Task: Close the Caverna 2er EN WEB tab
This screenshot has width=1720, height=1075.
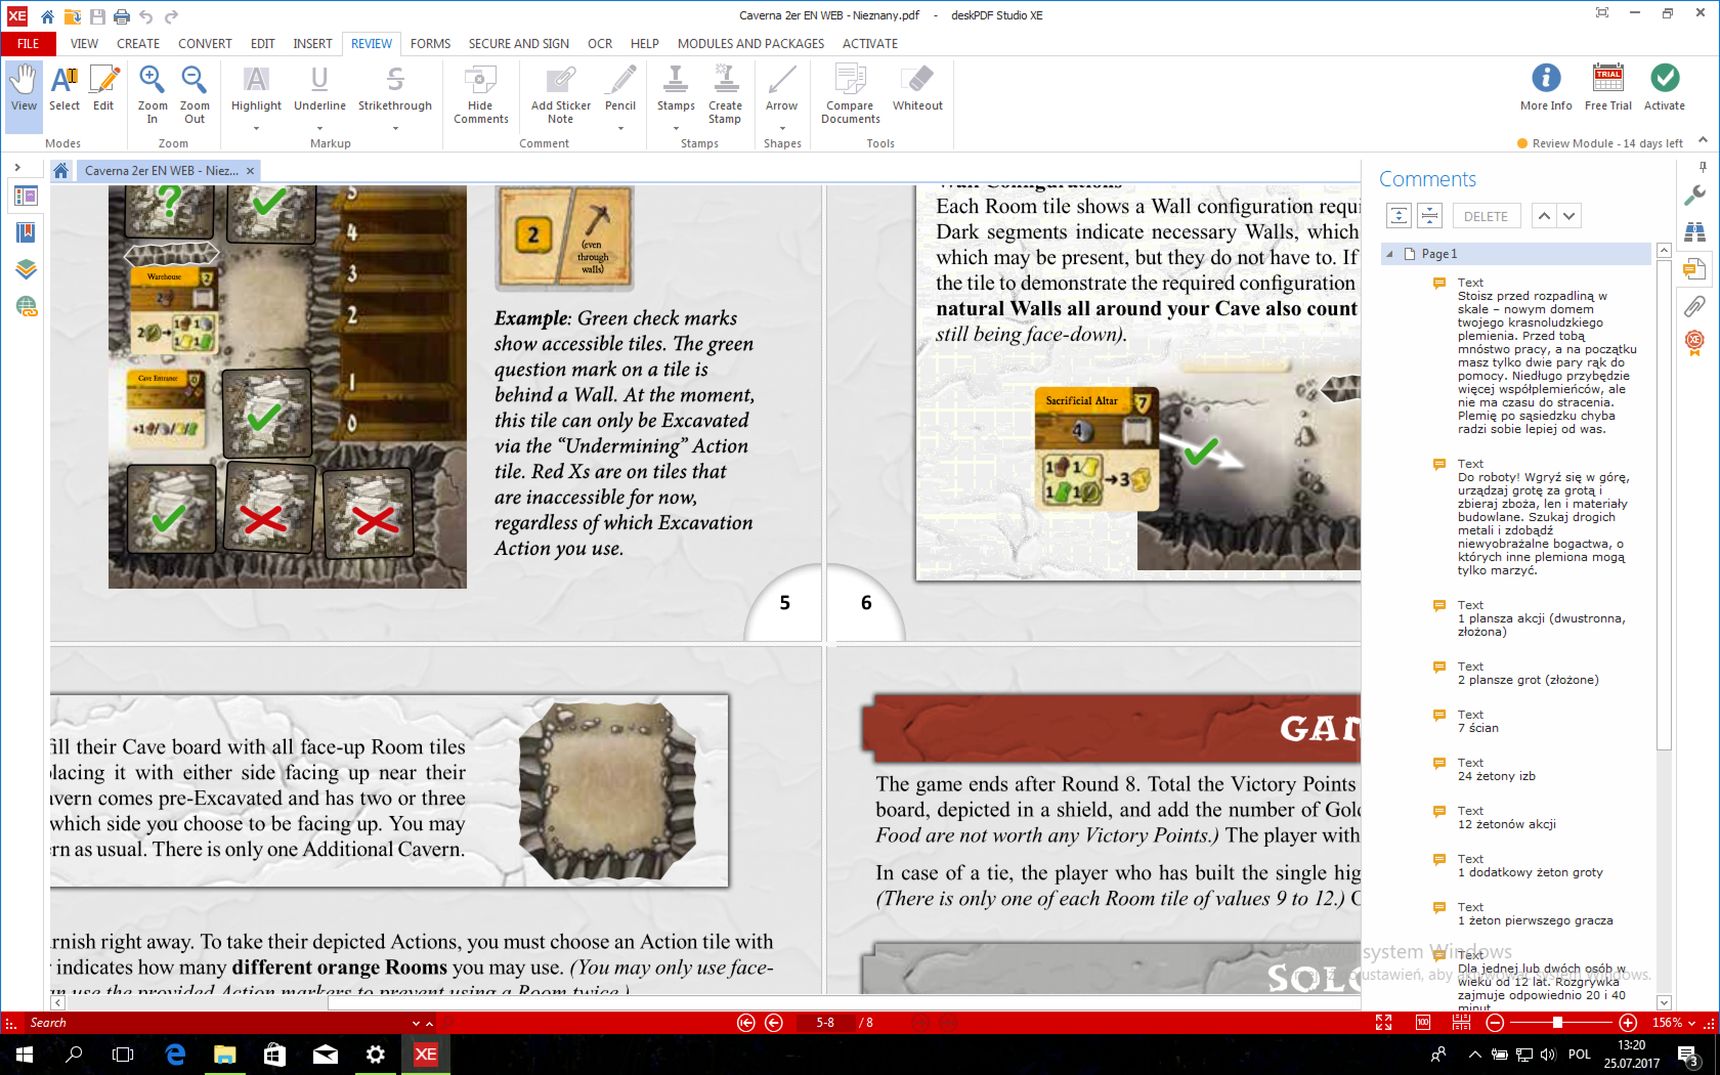Action: click(250, 171)
